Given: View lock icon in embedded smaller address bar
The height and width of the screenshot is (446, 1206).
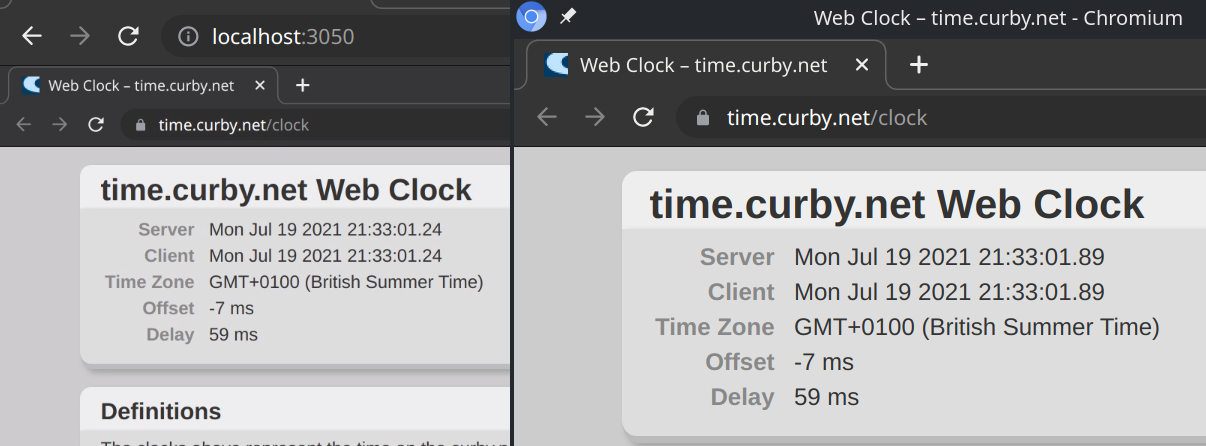Looking at the screenshot, I should (x=140, y=125).
